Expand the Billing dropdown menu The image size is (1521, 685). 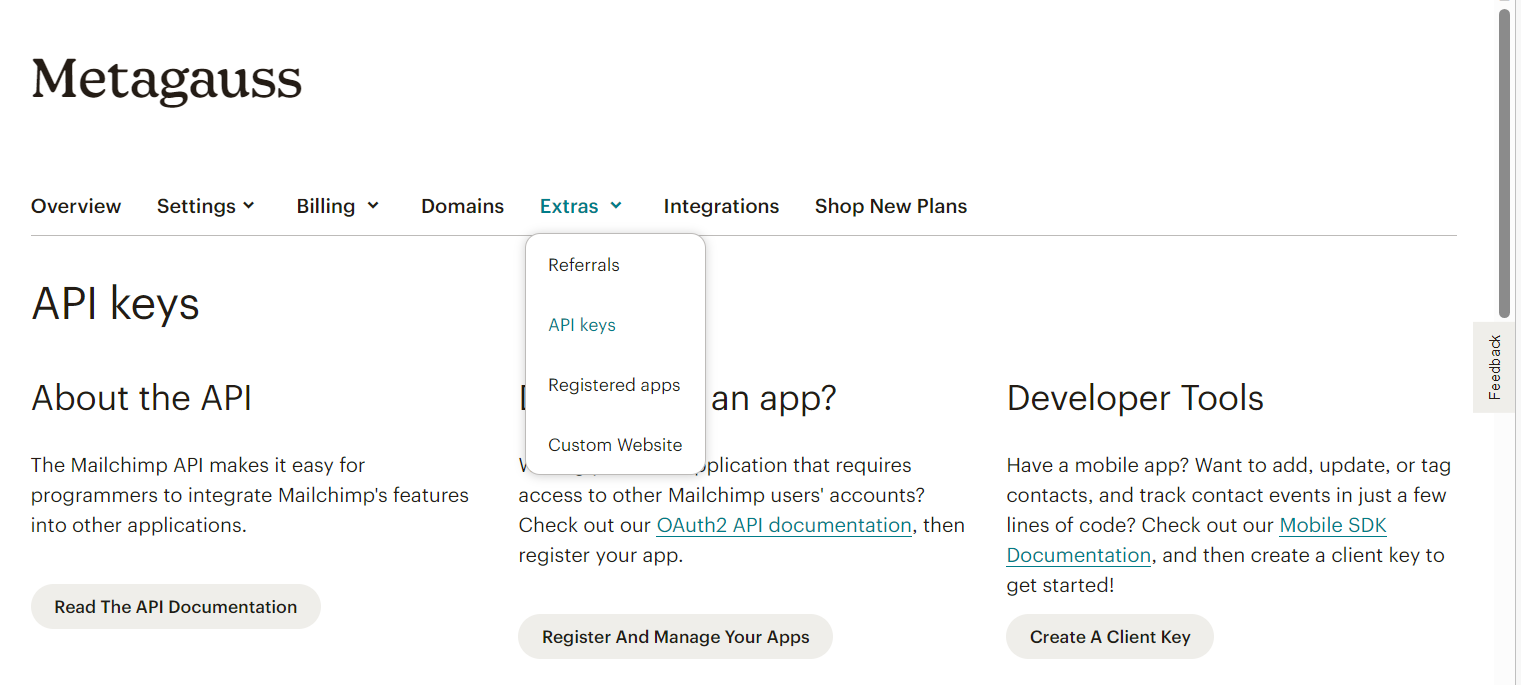click(337, 206)
